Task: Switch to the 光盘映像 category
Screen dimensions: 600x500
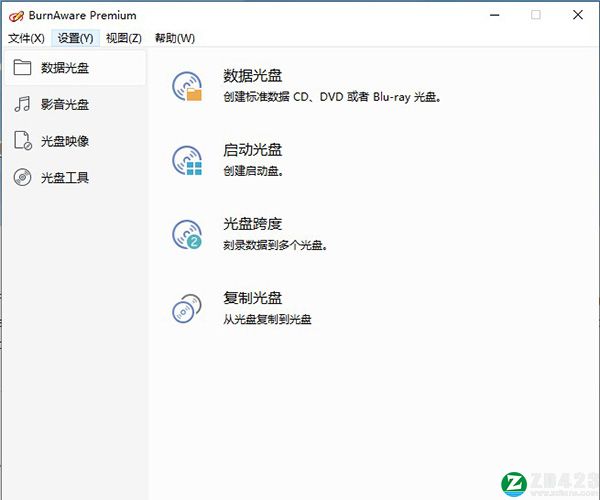Action: tap(75, 141)
